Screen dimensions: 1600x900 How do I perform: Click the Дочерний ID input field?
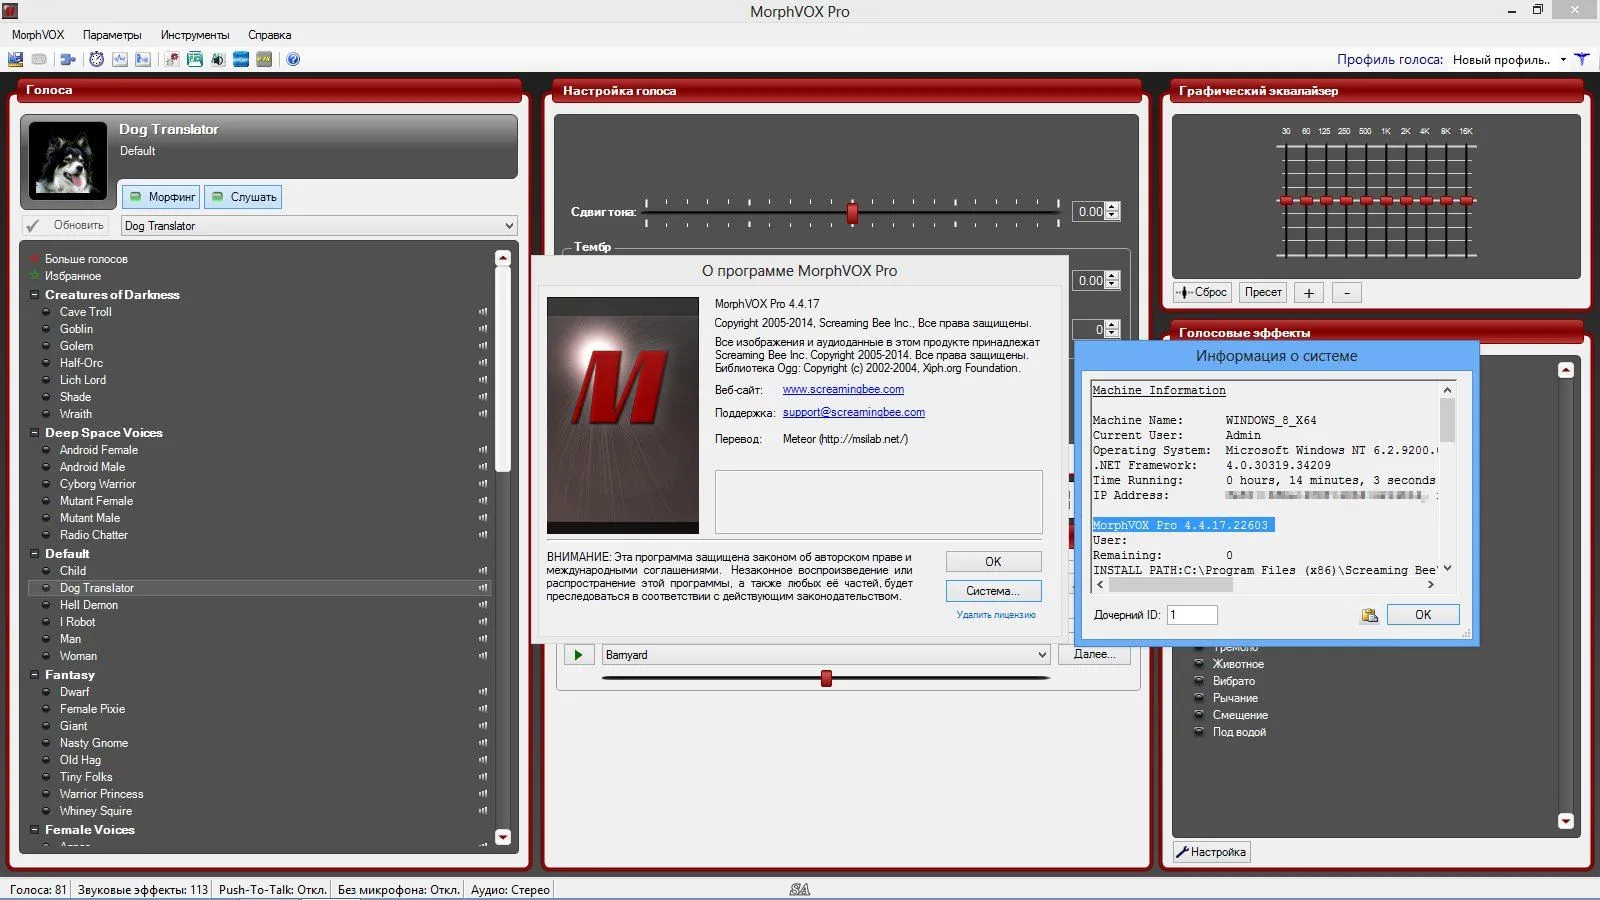1192,615
